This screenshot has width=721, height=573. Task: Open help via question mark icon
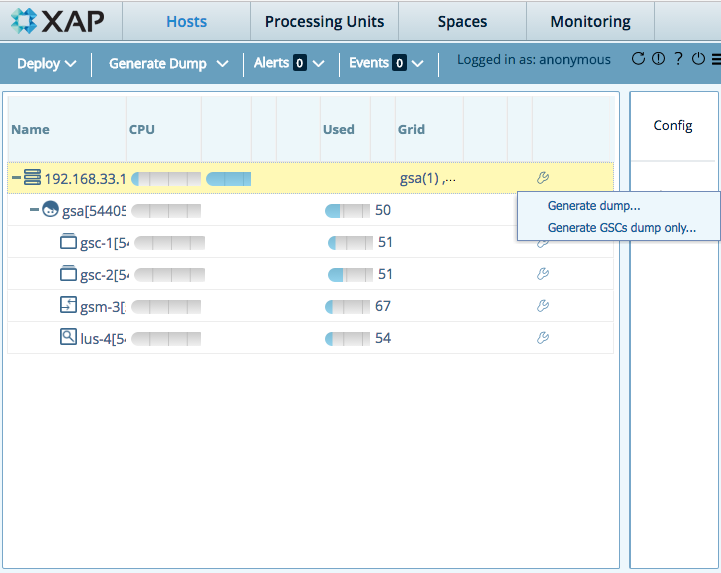pos(678,59)
